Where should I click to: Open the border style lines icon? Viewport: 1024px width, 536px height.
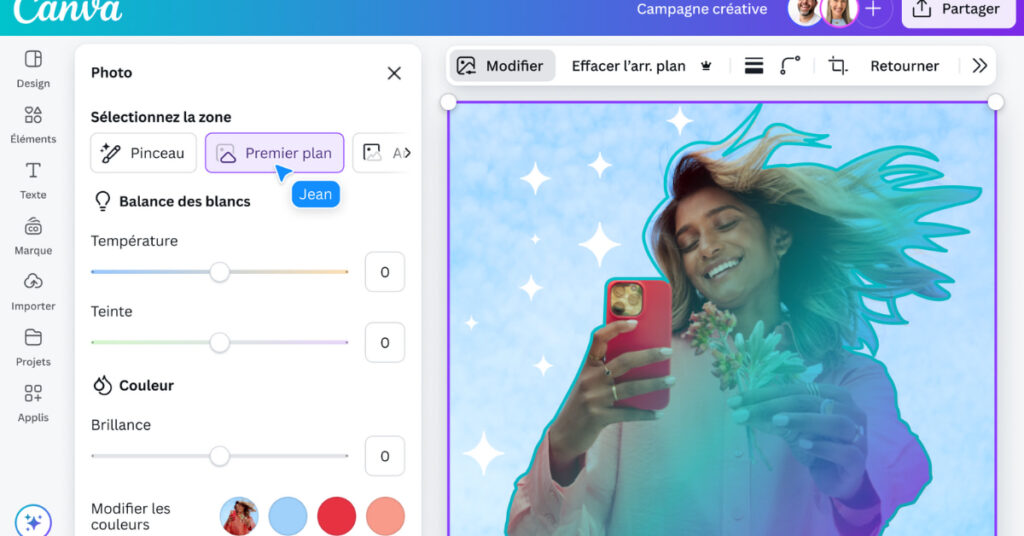pos(754,66)
